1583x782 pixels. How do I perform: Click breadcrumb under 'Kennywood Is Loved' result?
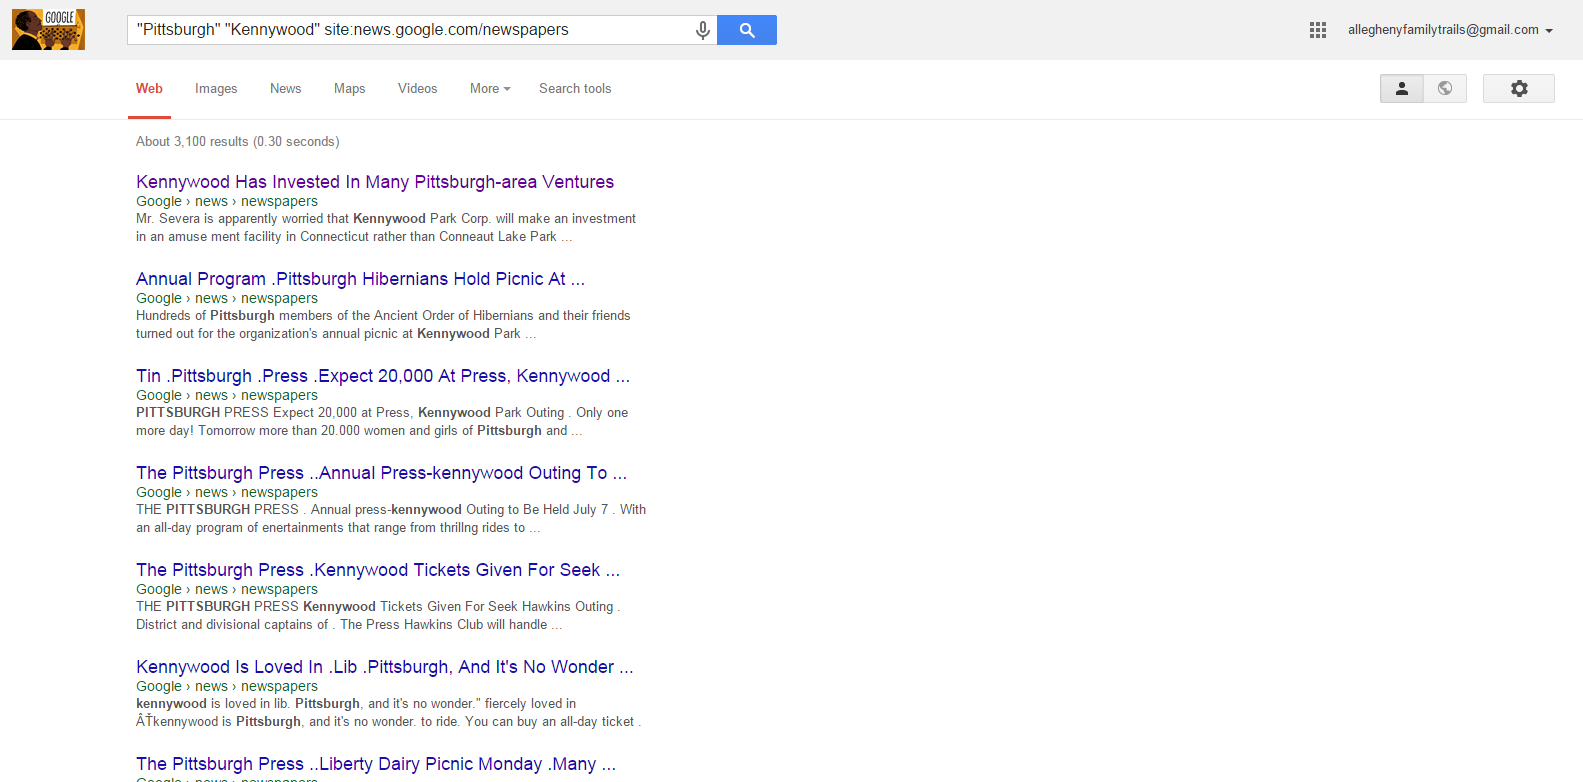[227, 686]
